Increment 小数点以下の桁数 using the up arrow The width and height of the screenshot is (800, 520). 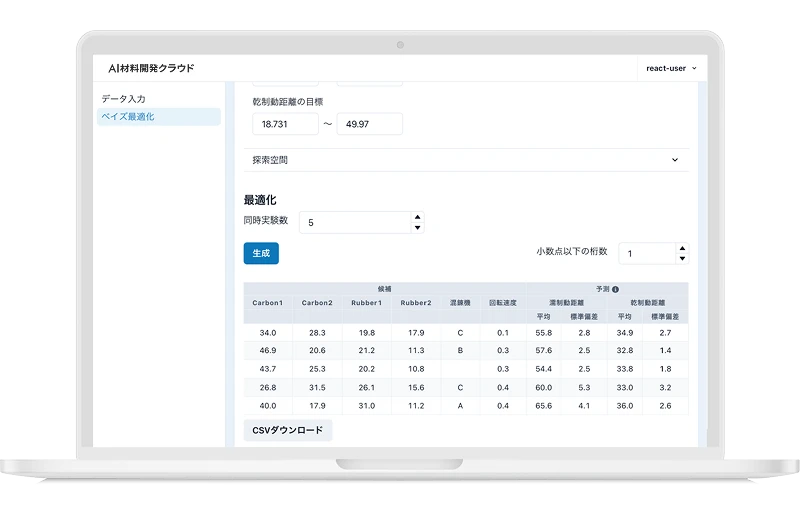point(682,248)
